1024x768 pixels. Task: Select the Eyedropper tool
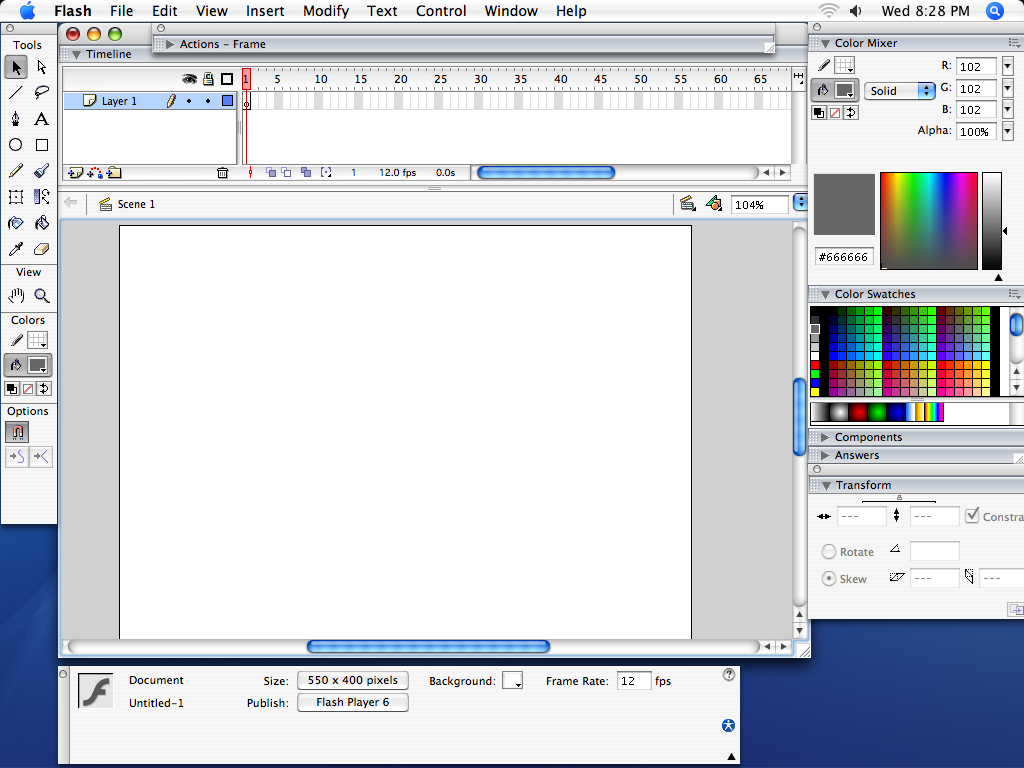click(x=16, y=249)
